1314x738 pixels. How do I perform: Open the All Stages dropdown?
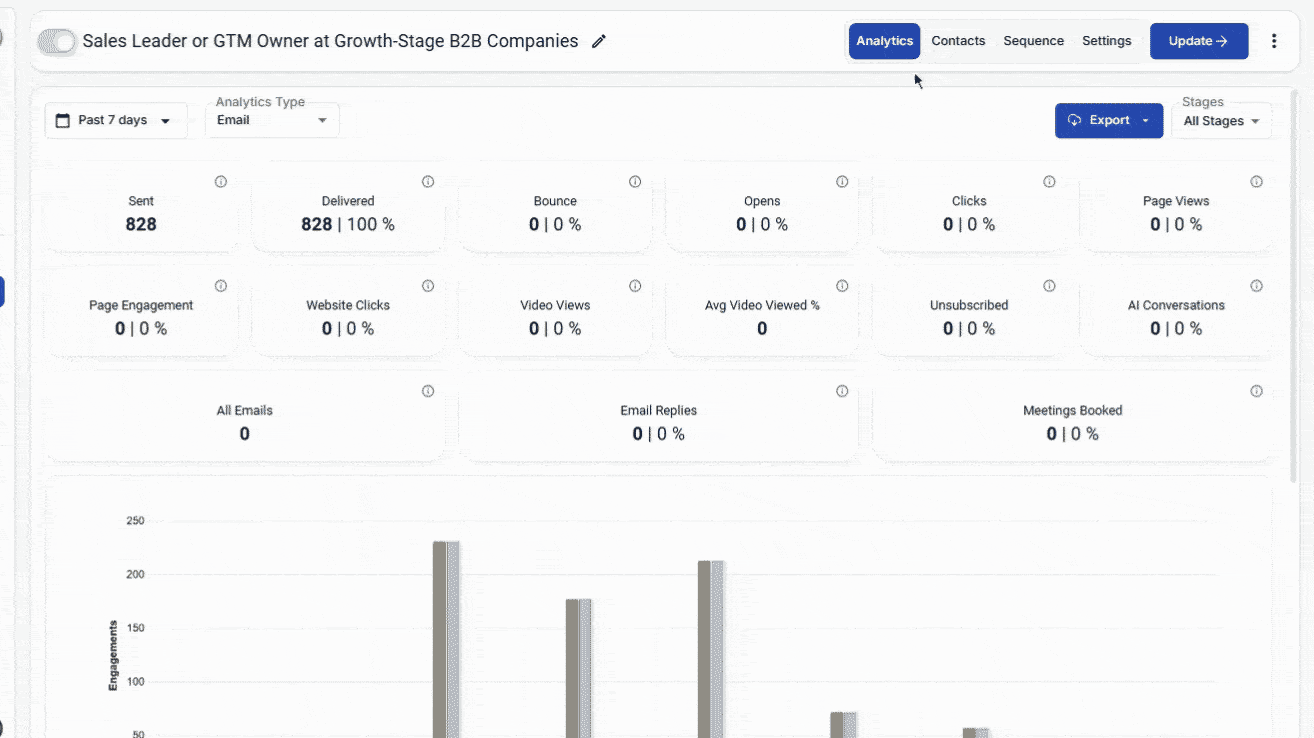pos(1221,121)
